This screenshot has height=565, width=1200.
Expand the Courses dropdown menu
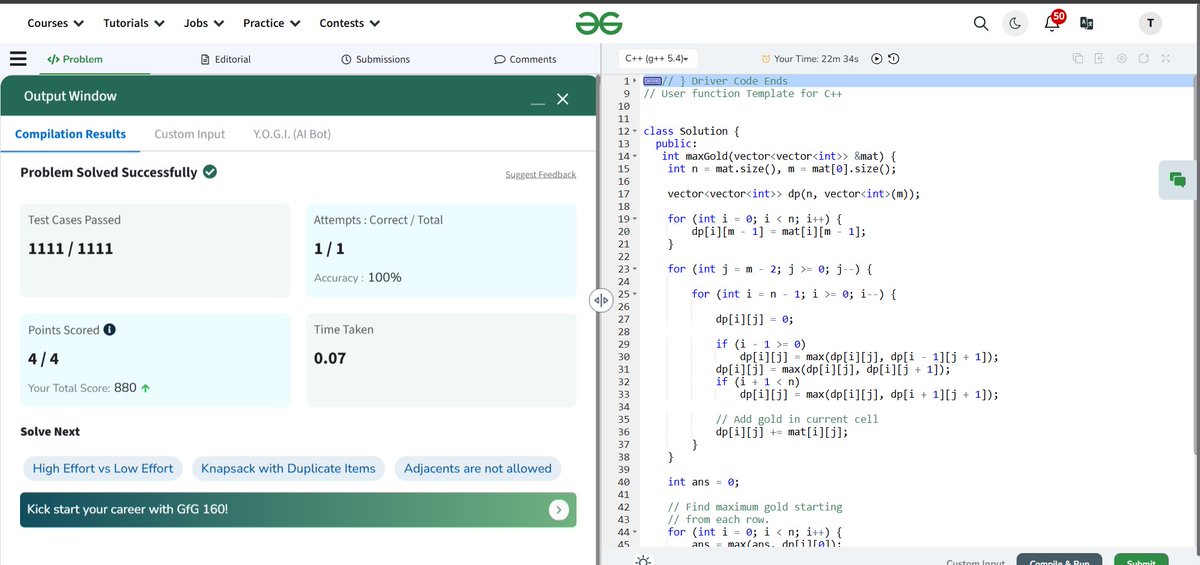(x=55, y=23)
